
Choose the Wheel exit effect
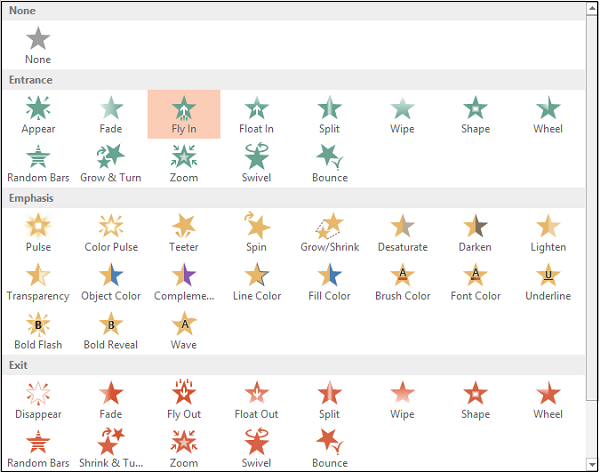tap(548, 400)
